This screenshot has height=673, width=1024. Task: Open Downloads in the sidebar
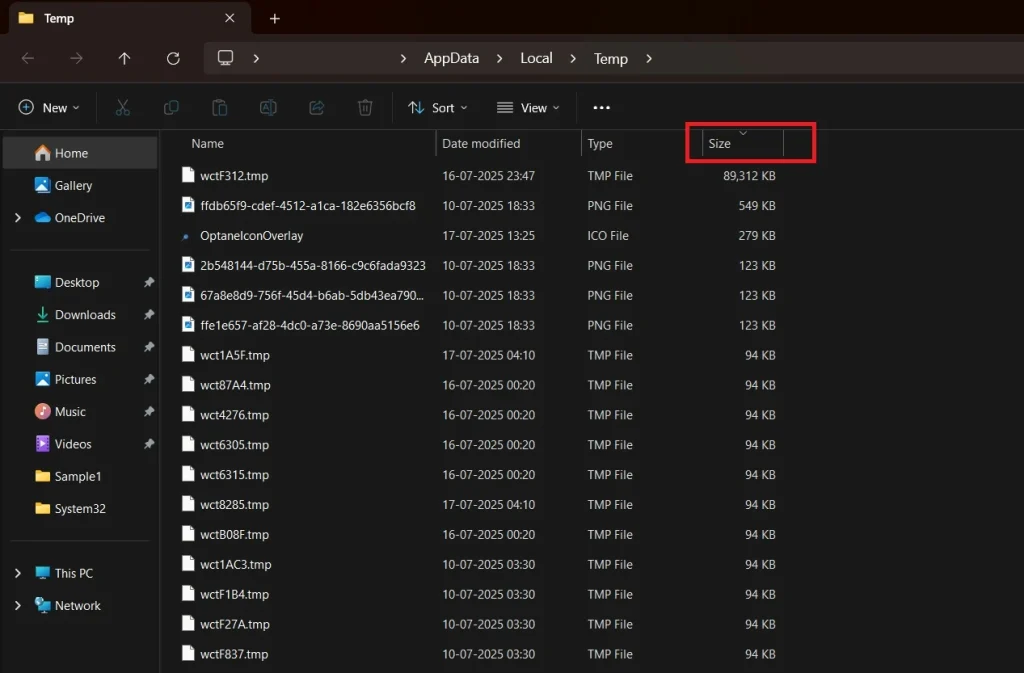85,315
